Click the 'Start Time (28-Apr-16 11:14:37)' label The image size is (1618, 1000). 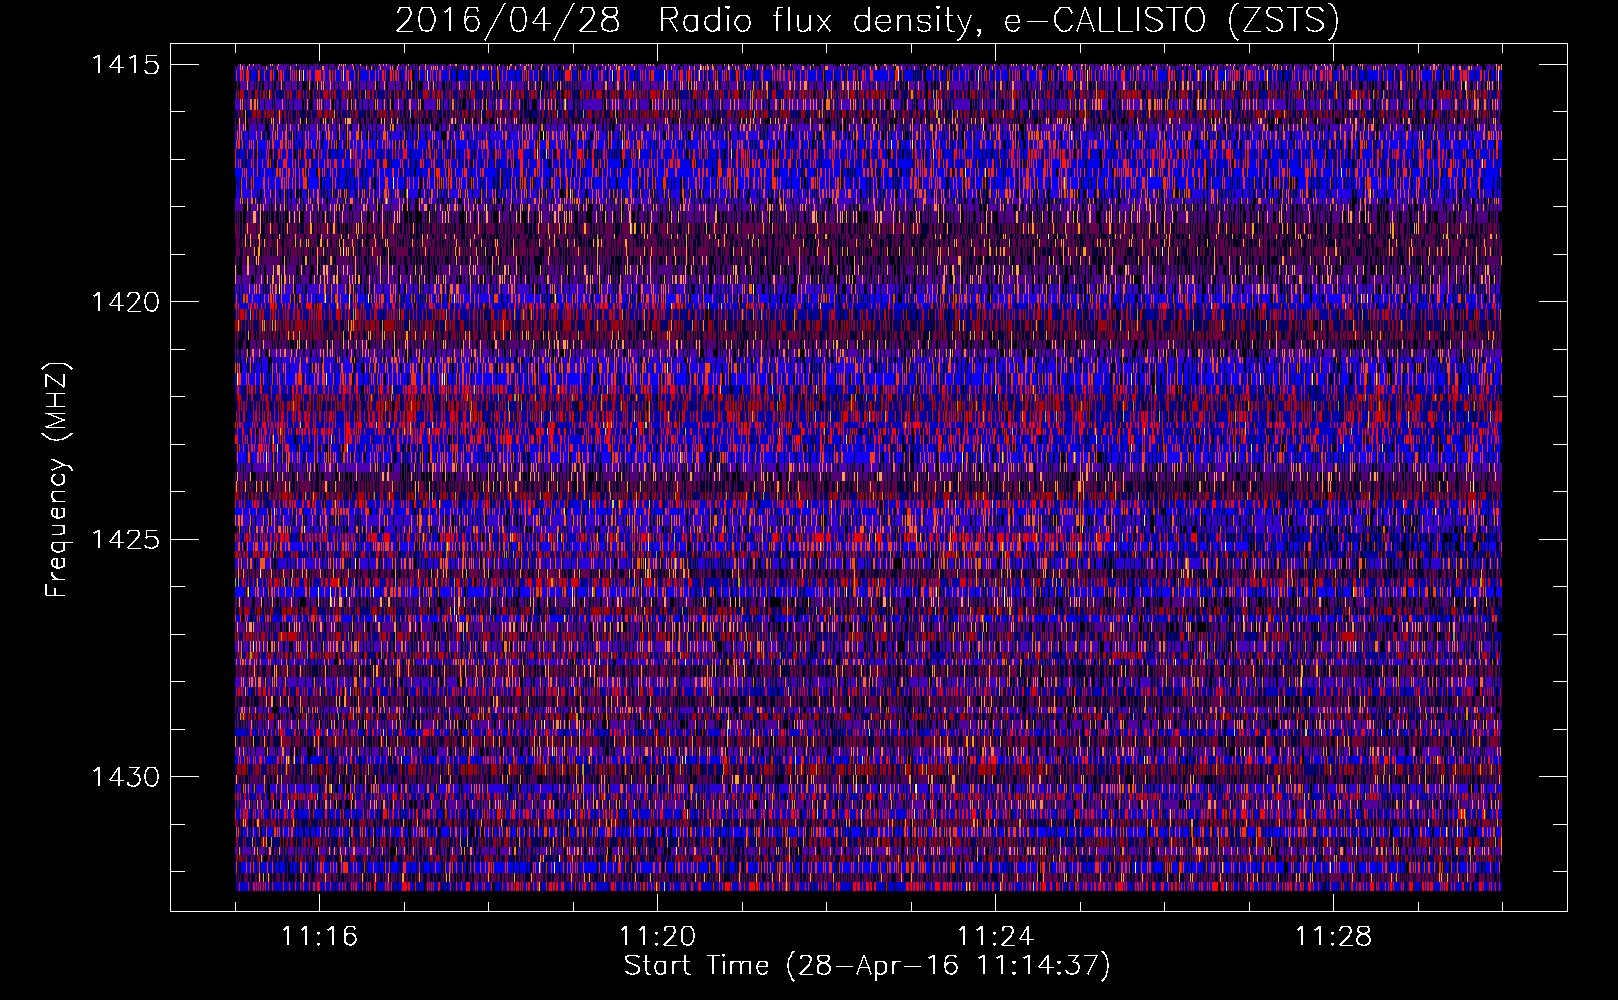[x=867, y=966]
